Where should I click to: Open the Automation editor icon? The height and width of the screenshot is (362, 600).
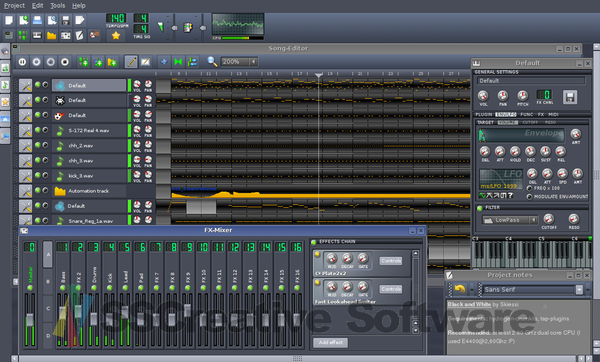[51, 36]
